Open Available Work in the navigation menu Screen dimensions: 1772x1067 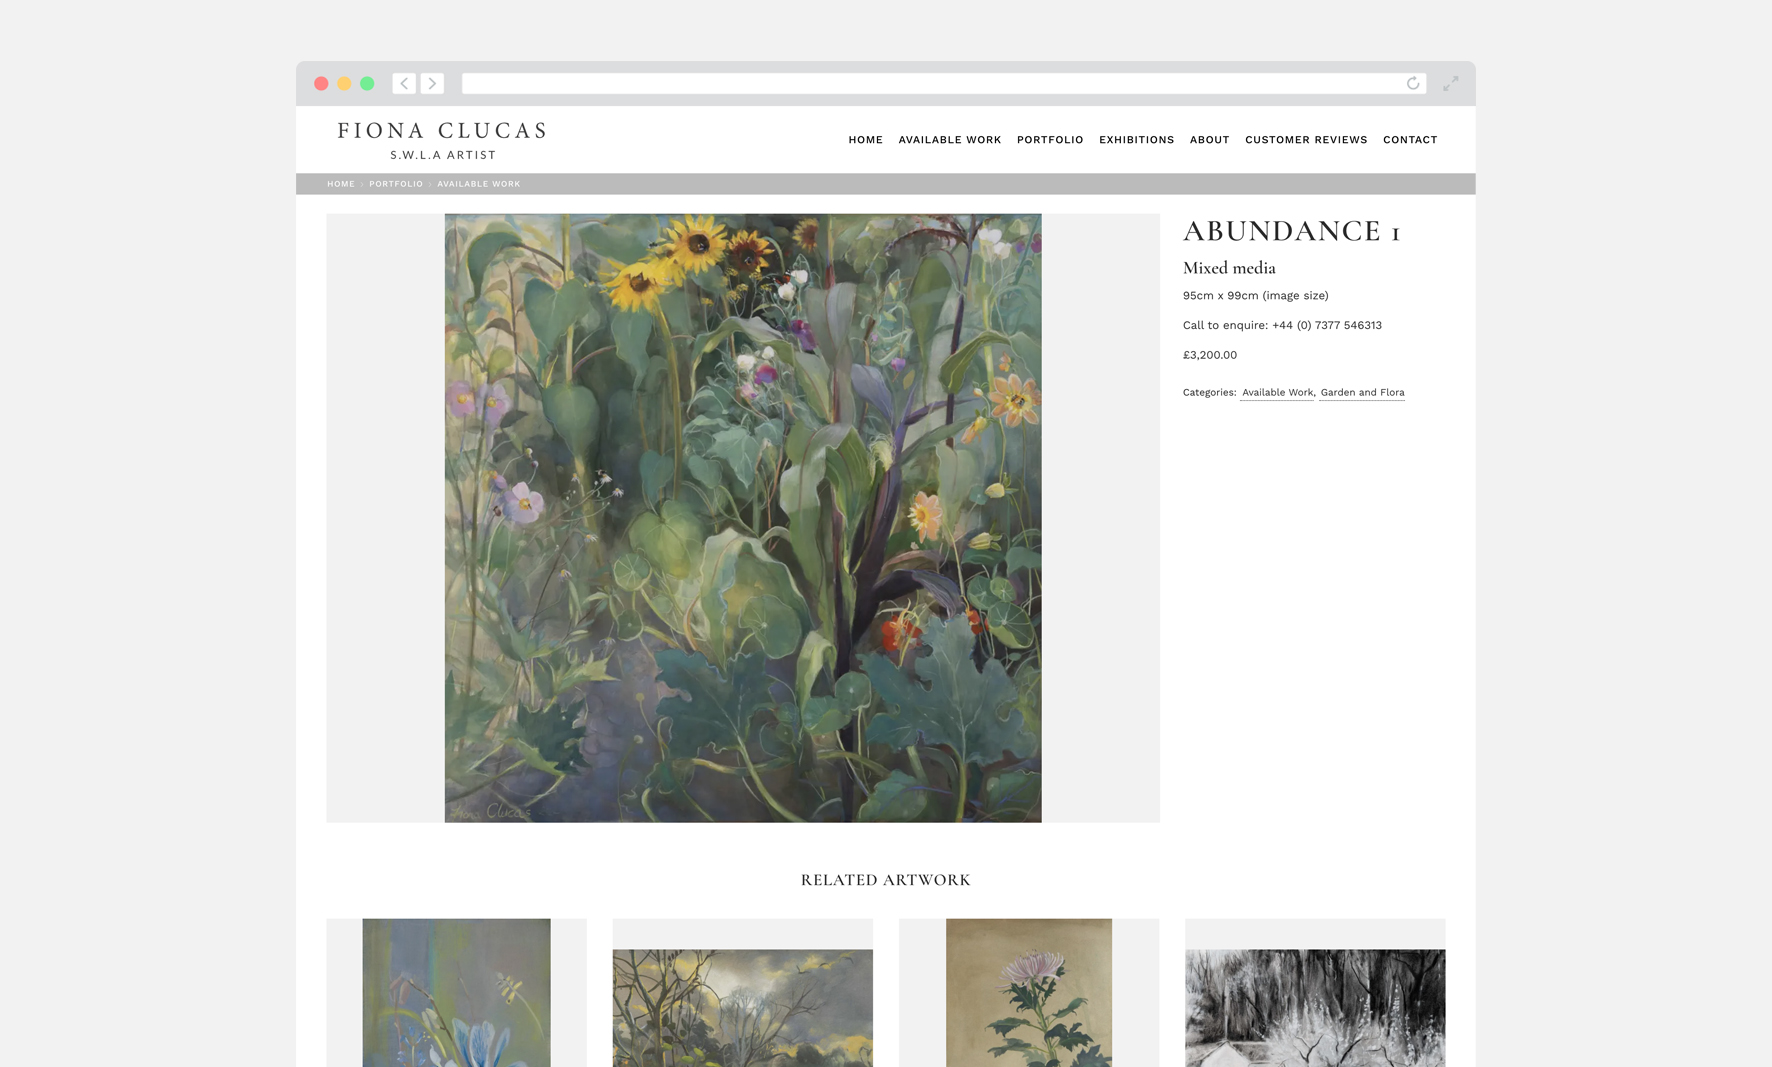tap(950, 140)
